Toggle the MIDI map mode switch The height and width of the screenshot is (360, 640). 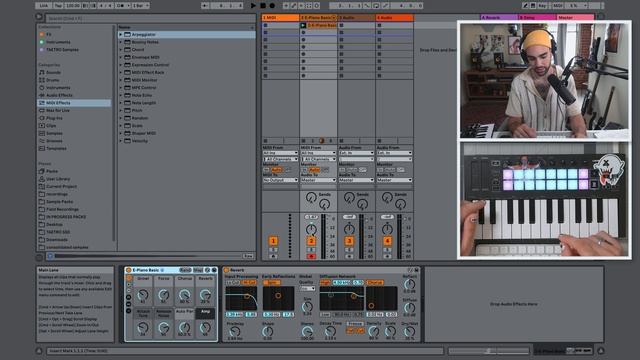tap(557, 6)
